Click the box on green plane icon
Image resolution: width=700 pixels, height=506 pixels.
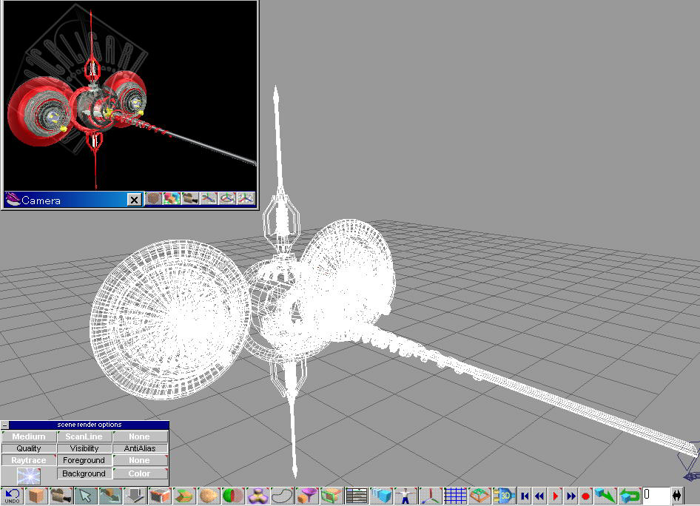(479, 496)
